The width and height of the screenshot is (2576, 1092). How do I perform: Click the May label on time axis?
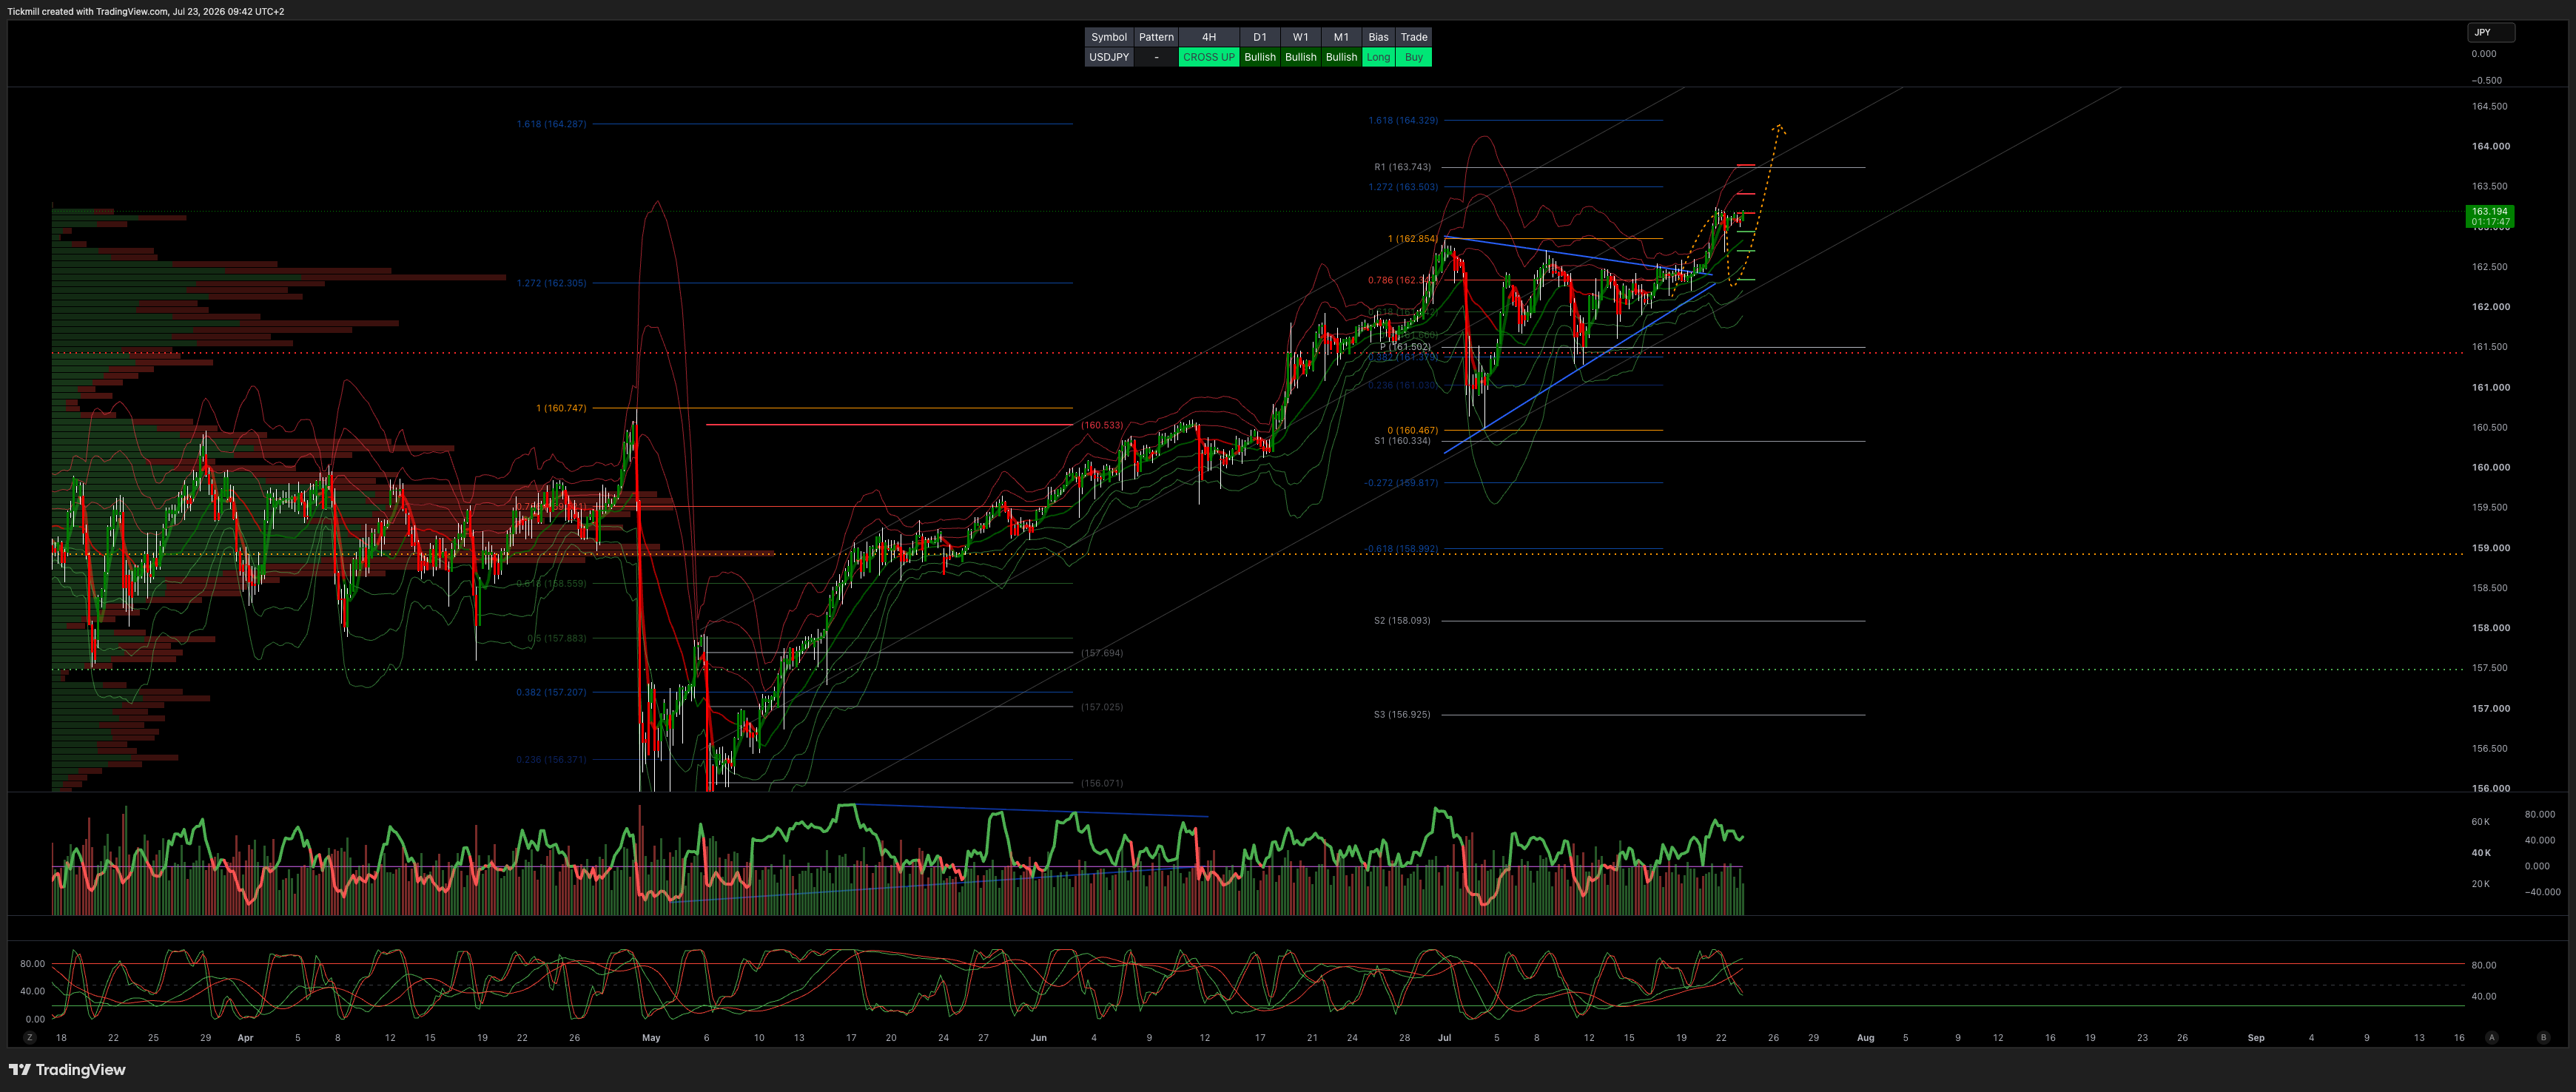651,1038
